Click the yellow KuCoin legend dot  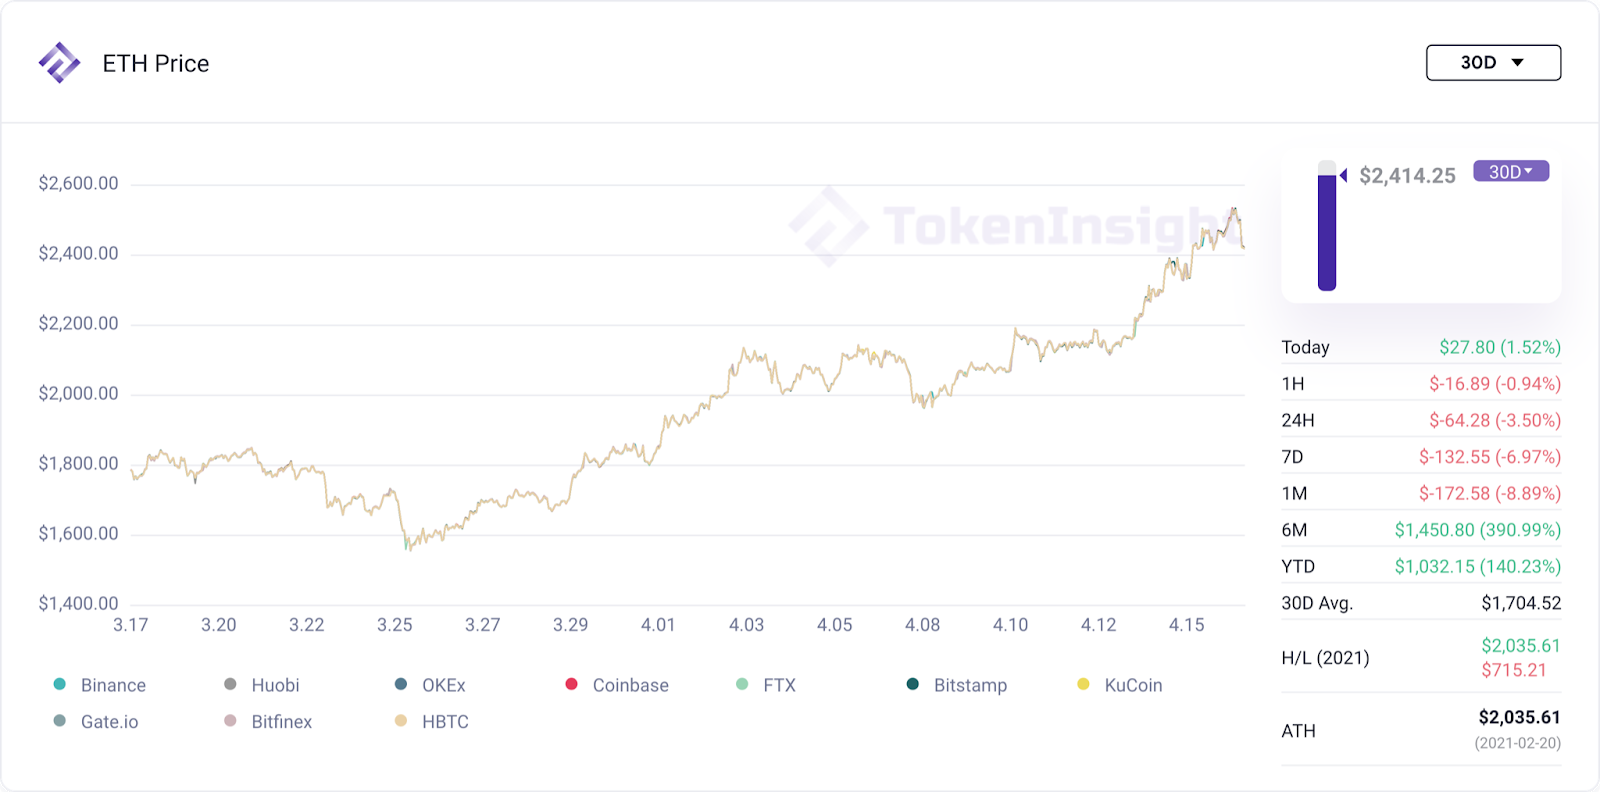[x=1083, y=684]
